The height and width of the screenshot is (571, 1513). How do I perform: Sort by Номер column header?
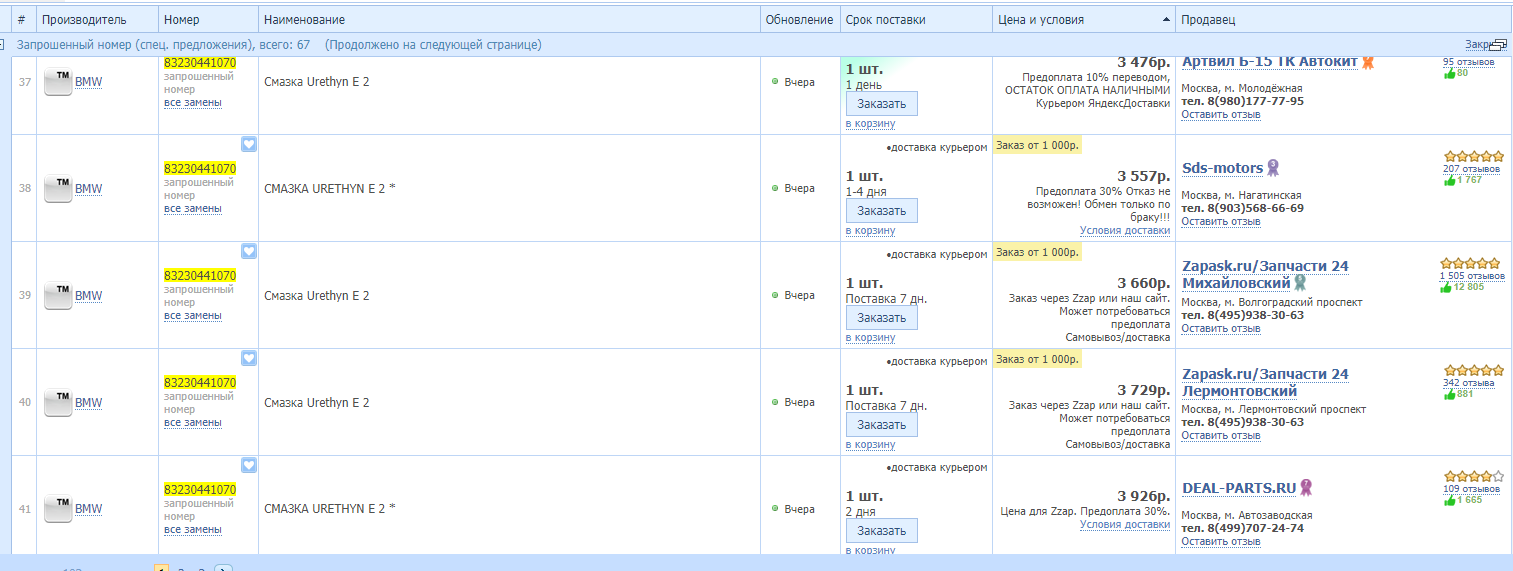[208, 19]
